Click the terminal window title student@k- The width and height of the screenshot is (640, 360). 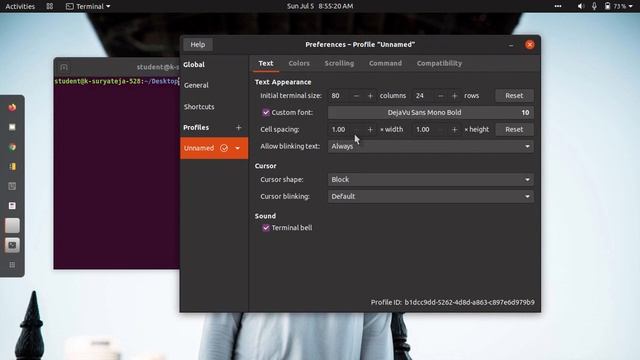(158, 67)
